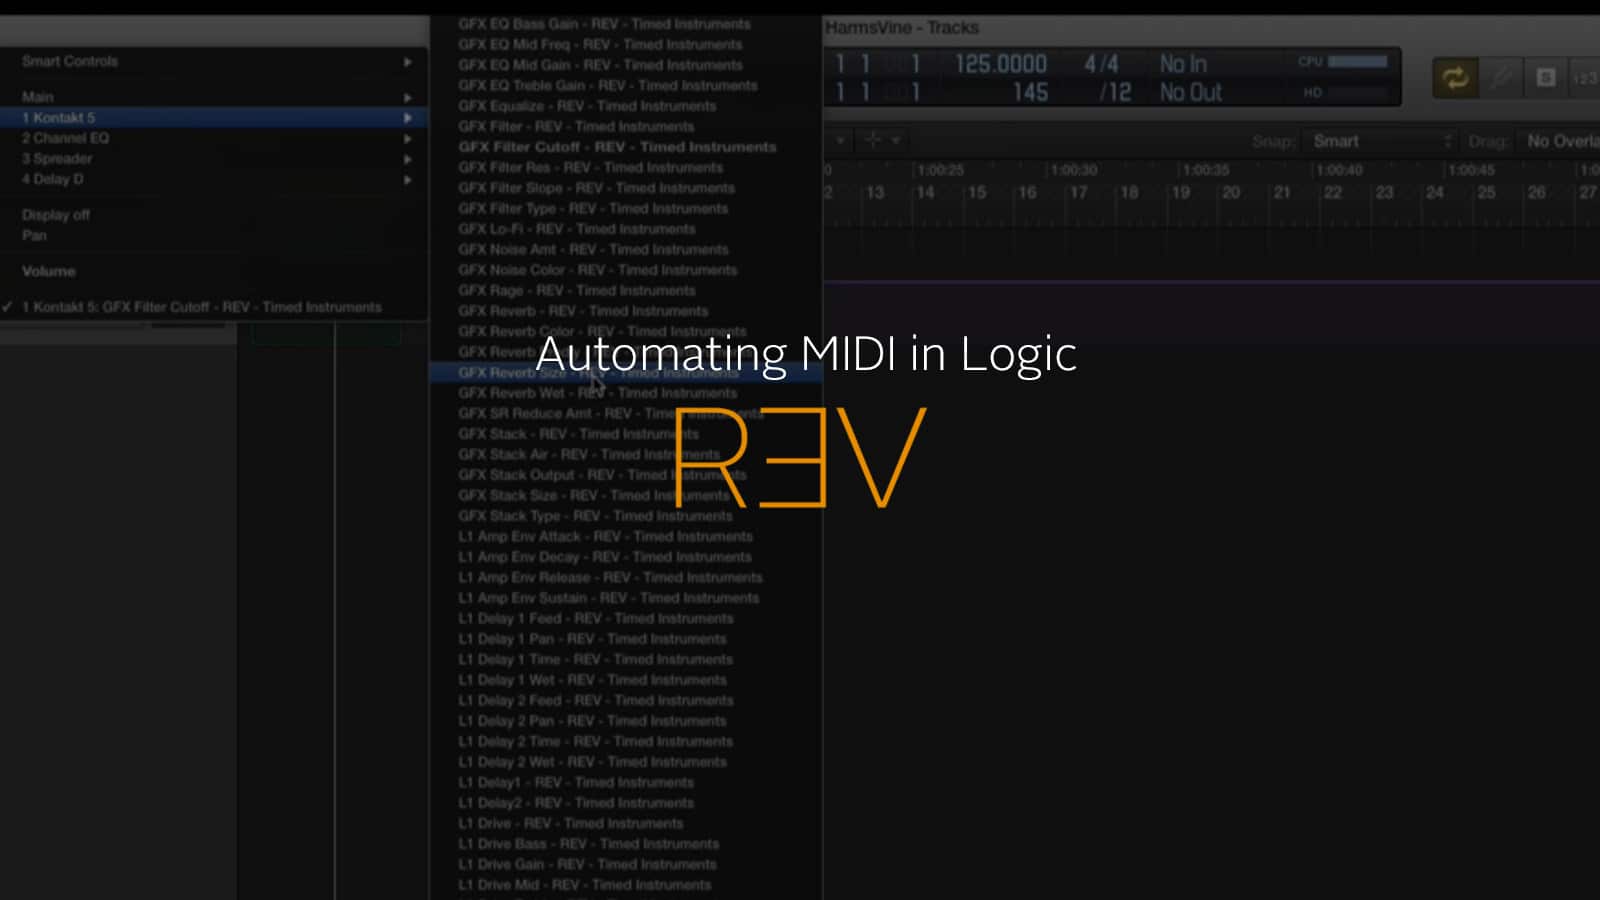Toggle the 123 count-in button
The height and width of the screenshot is (900, 1600).
point(1585,77)
